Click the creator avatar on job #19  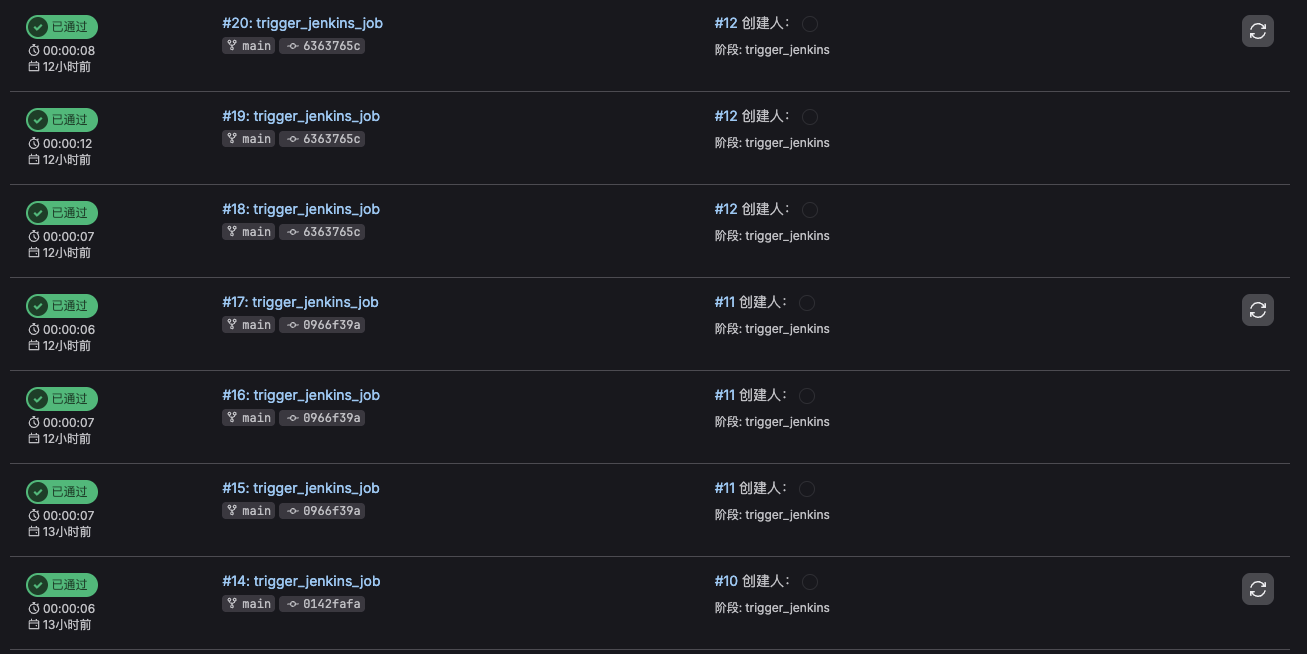810,117
